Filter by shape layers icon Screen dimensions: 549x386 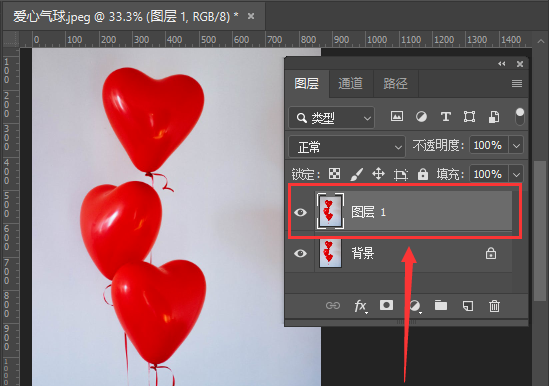(470, 116)
